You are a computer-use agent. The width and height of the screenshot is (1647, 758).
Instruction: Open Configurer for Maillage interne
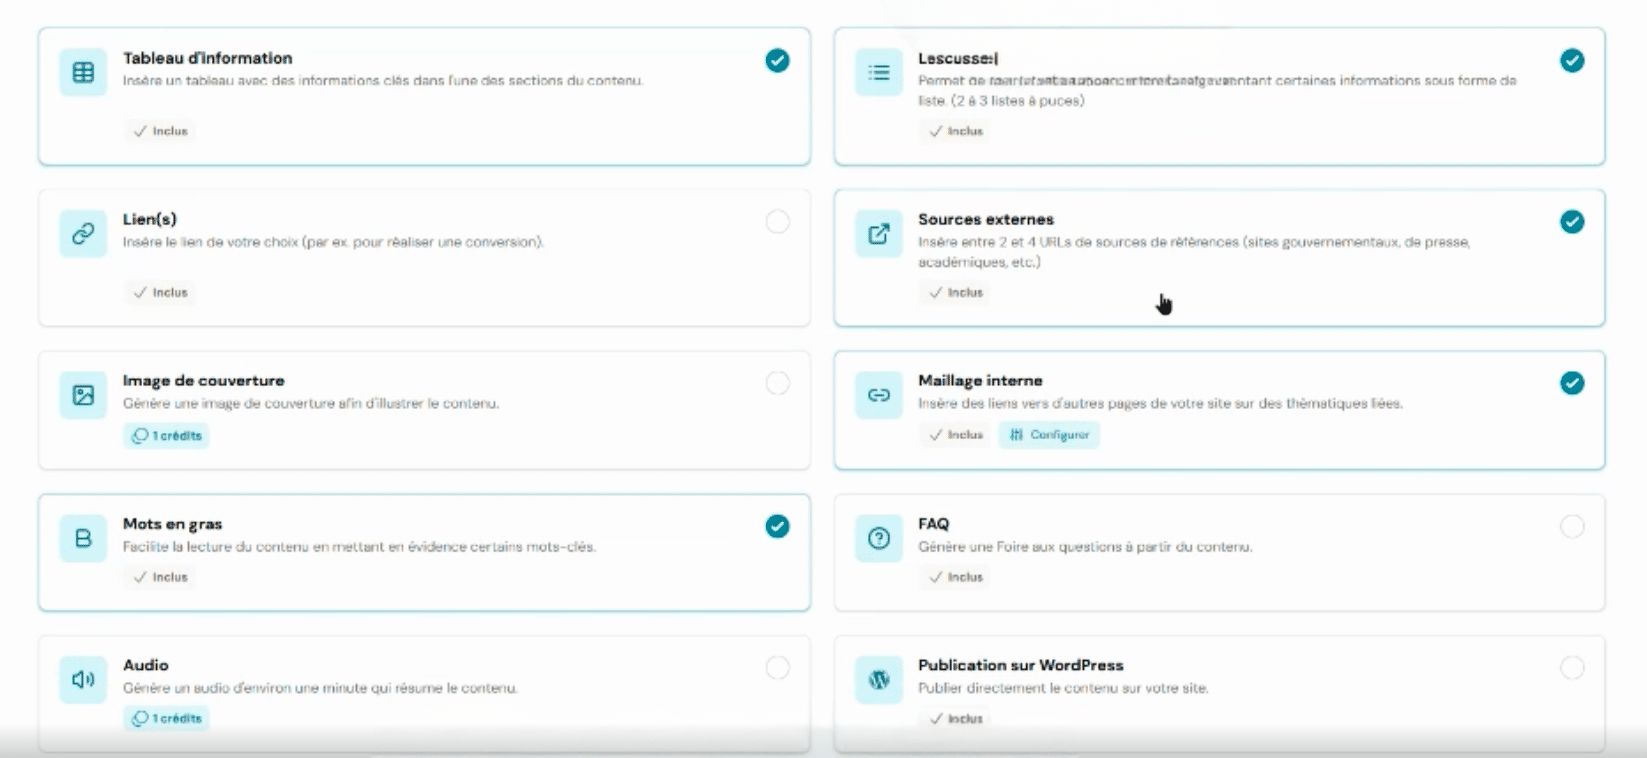point(1049,435)
